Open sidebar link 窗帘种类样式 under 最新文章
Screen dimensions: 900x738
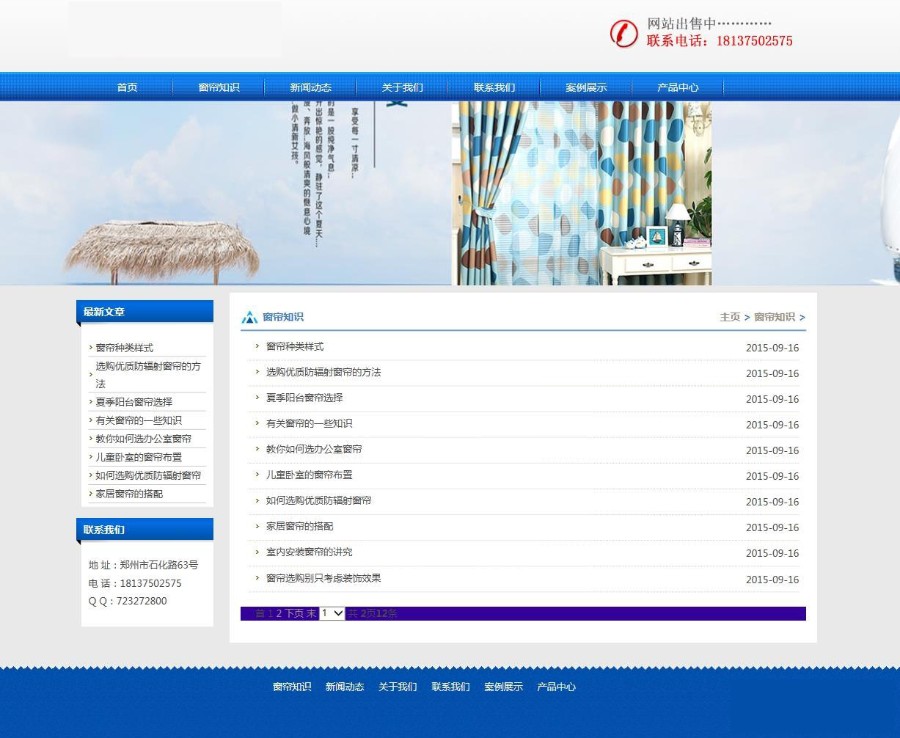point(124,347)
